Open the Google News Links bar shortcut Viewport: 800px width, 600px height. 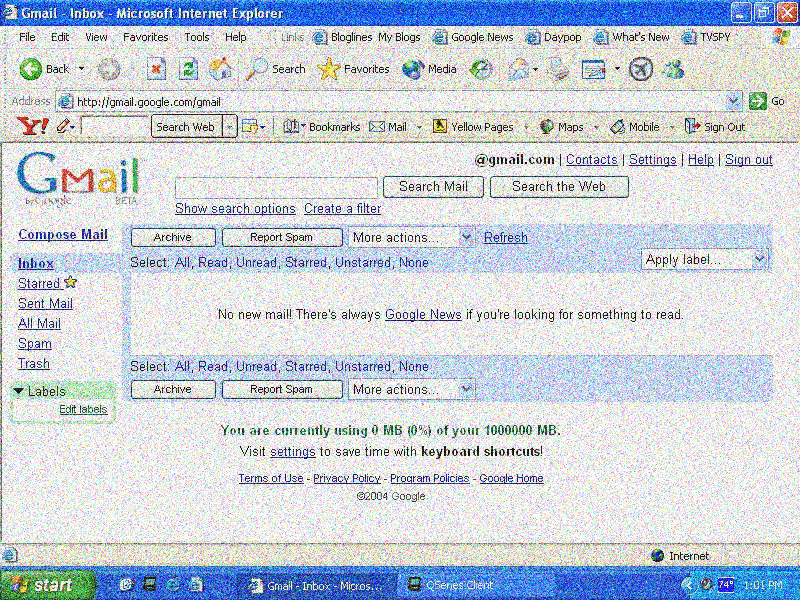pos(473,37)
